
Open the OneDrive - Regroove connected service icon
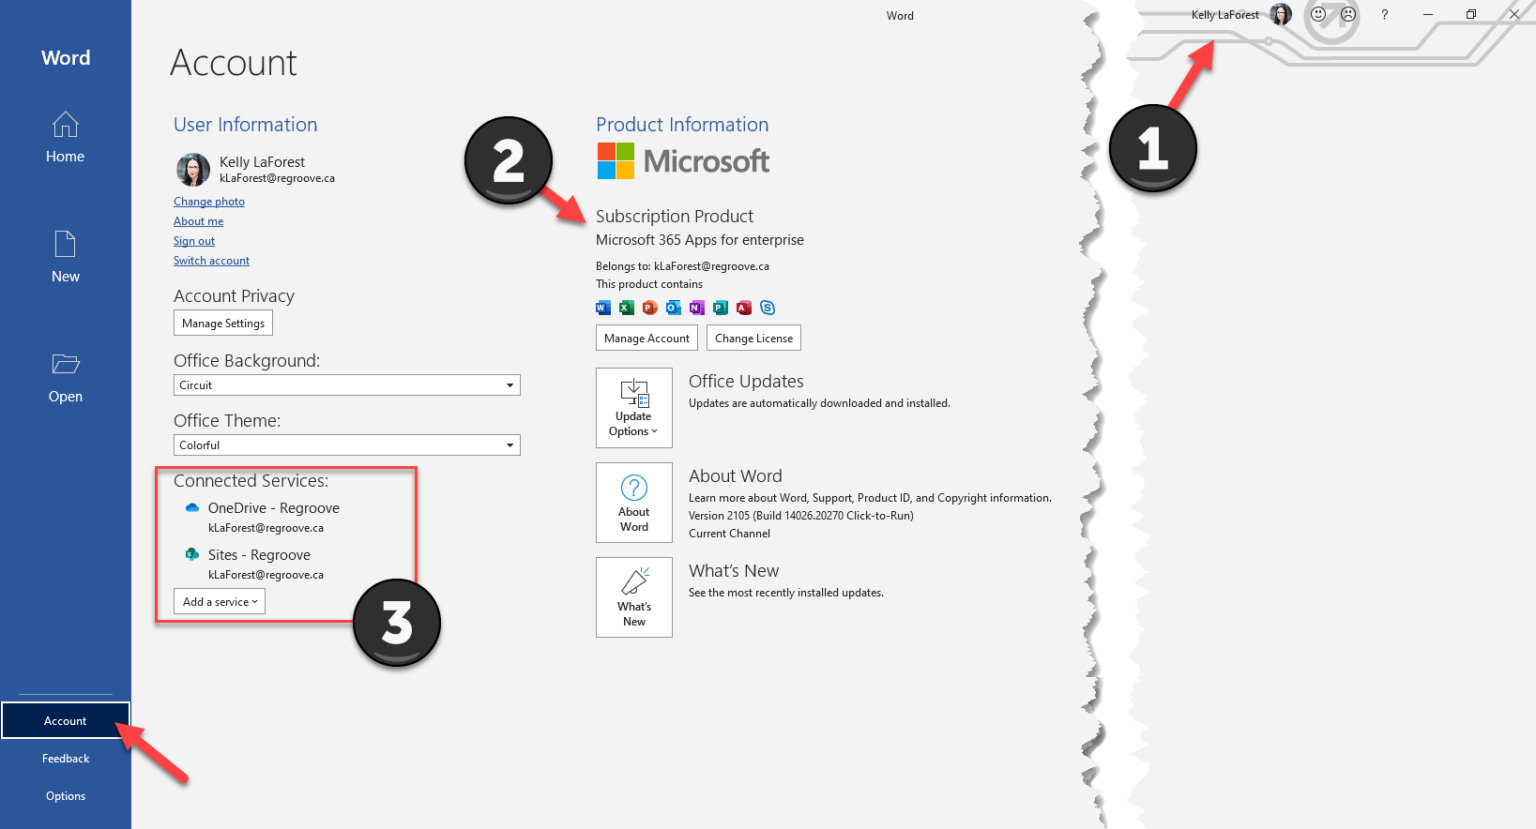192,508
